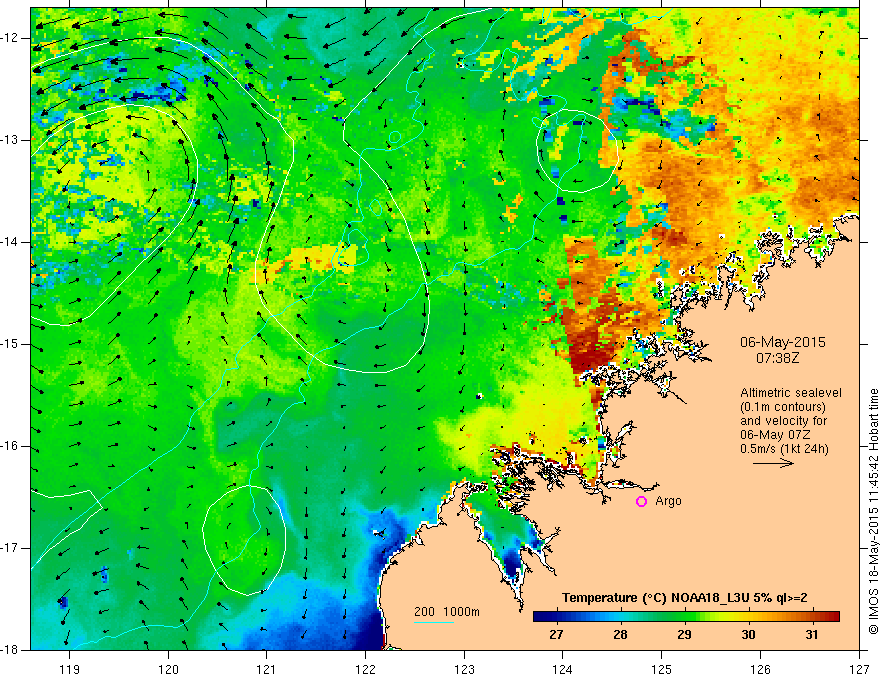Click the latitude axis label '-18'
The width and height of the screenshot is (880, 680).
point(10,650)
